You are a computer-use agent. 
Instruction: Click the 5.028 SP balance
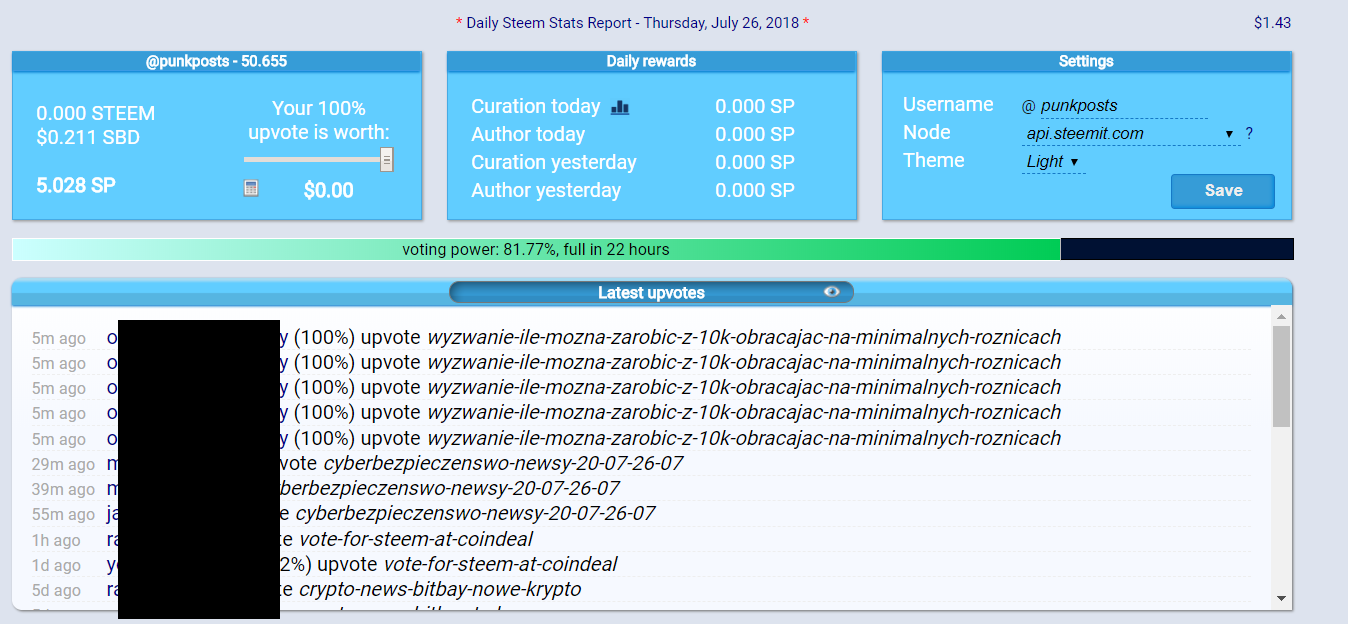tap(76, 185)
